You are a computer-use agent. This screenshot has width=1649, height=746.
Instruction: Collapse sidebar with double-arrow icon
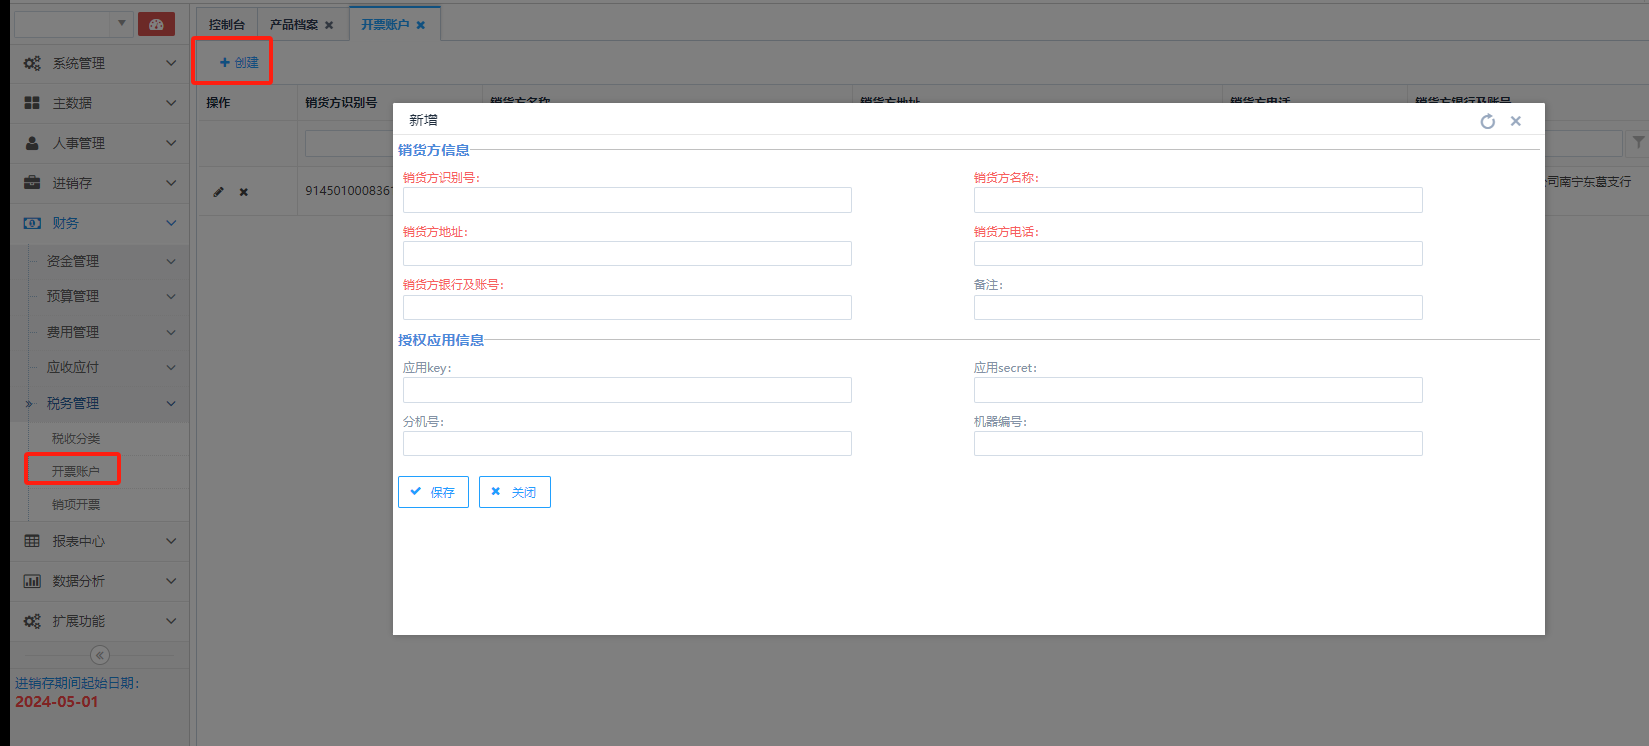[100, 655]
